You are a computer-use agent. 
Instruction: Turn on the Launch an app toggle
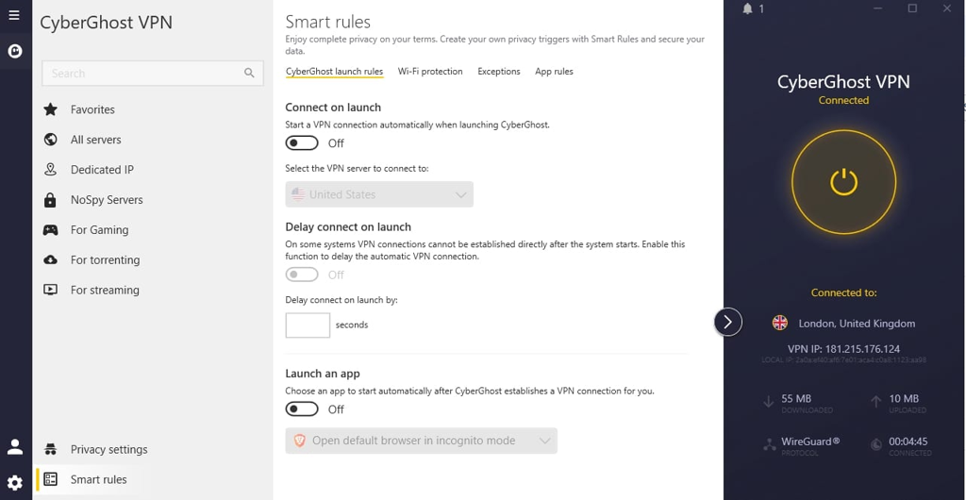click(302, 409)
